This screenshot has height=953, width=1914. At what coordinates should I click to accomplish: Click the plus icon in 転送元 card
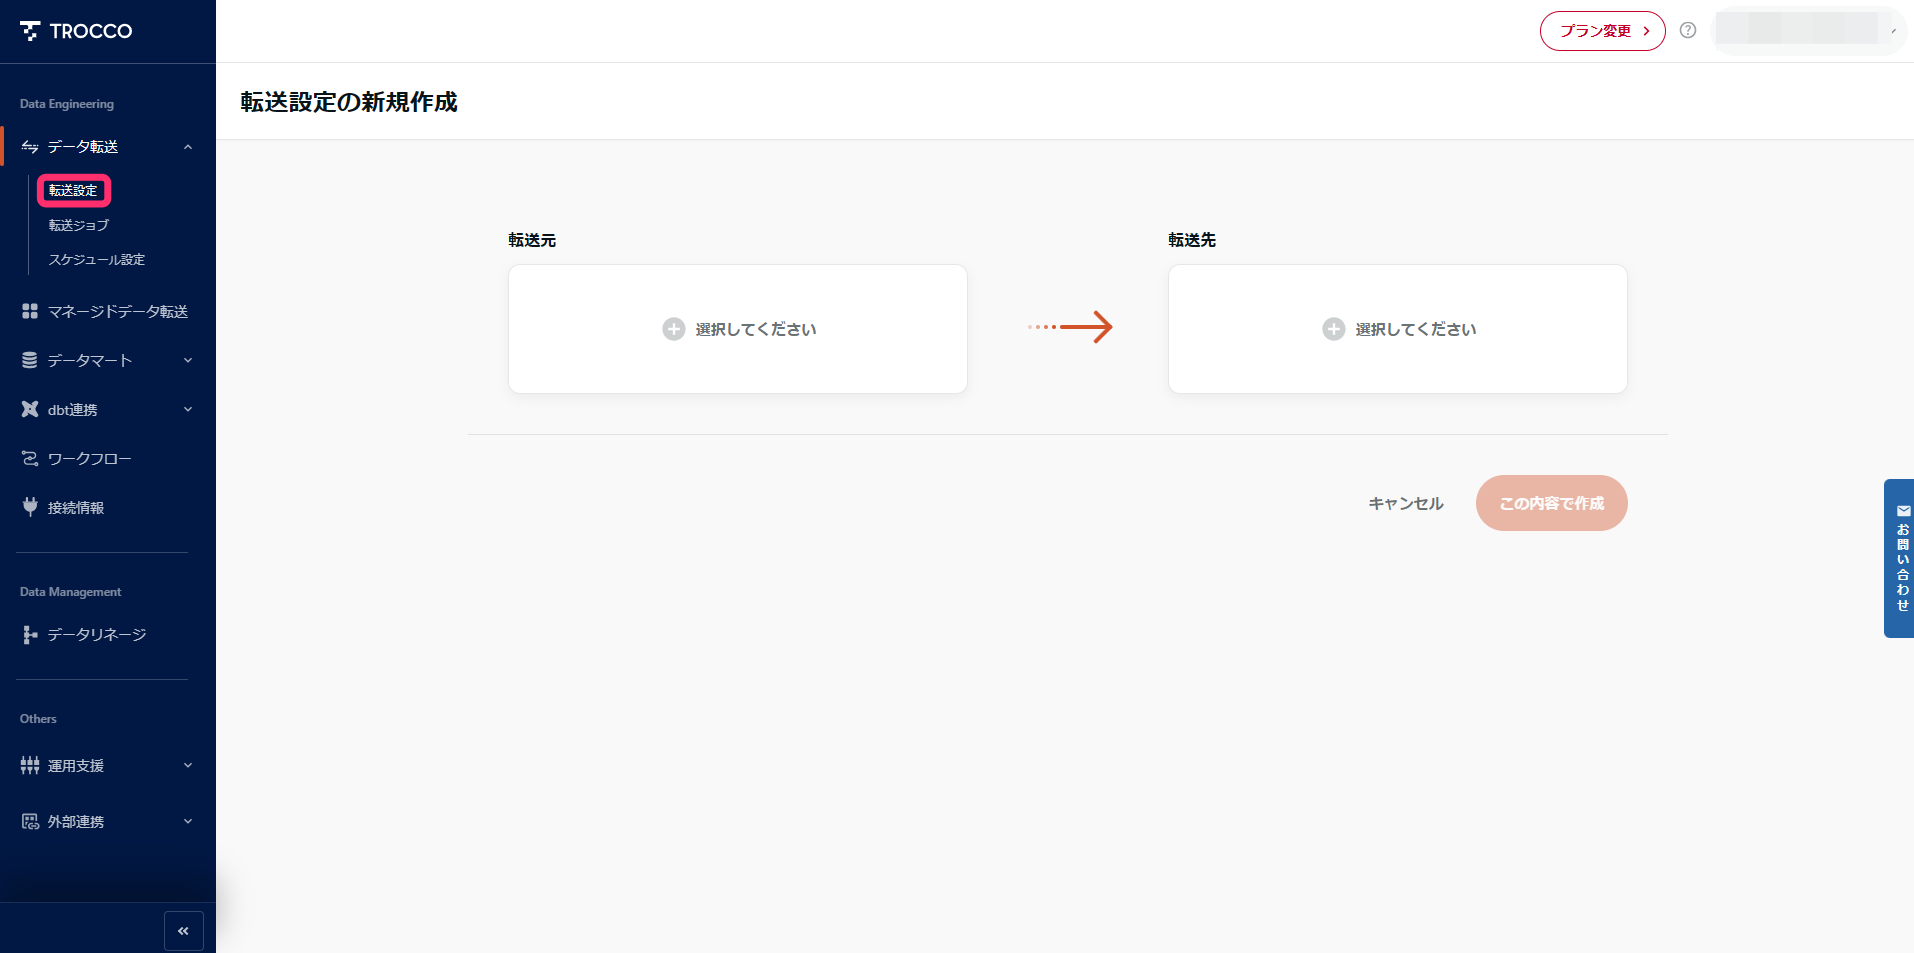pos(673,329)
